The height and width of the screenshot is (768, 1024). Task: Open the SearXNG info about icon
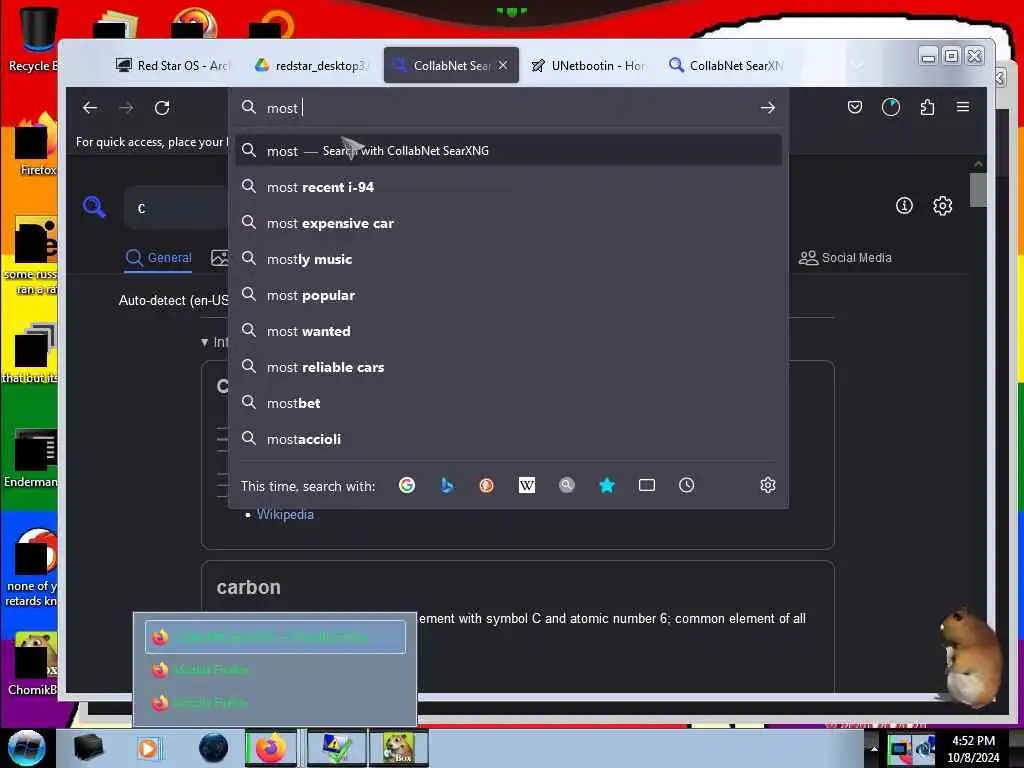click(x=904, y=206)
